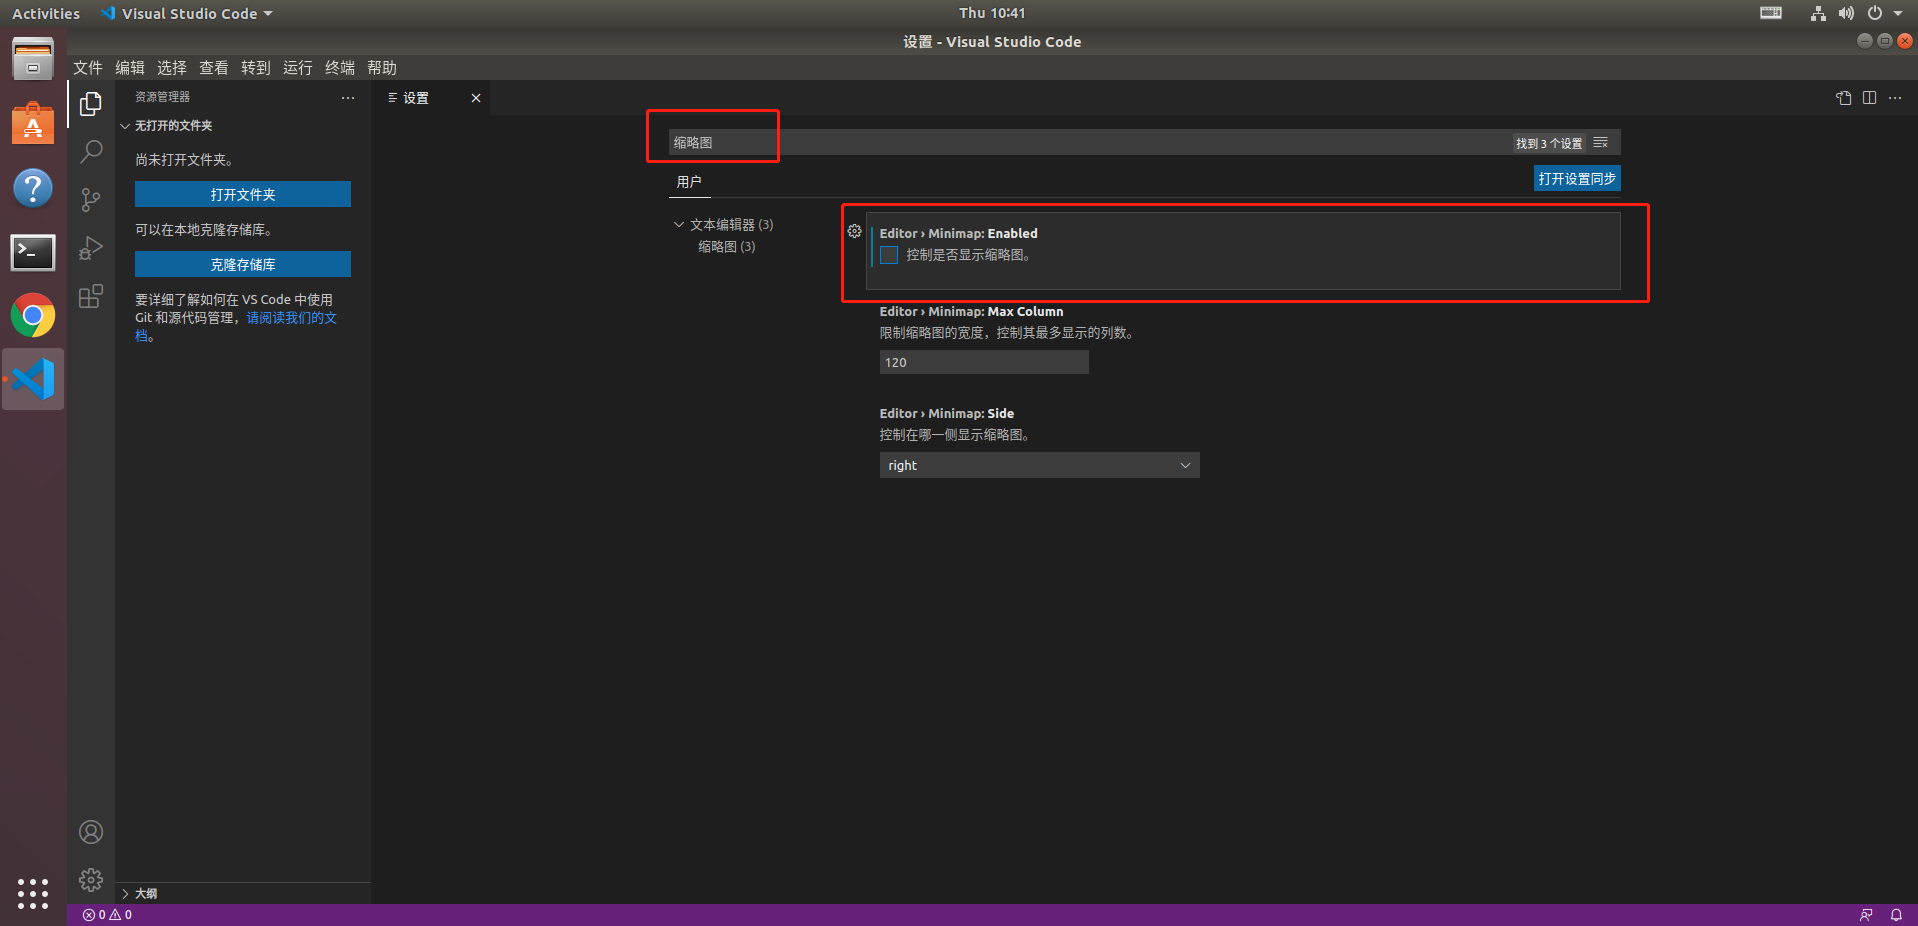The width and height of the screenshot is (1918, 926).
Task: Open Explorer panel more actions ellipsis
Action: click(348, 98)
